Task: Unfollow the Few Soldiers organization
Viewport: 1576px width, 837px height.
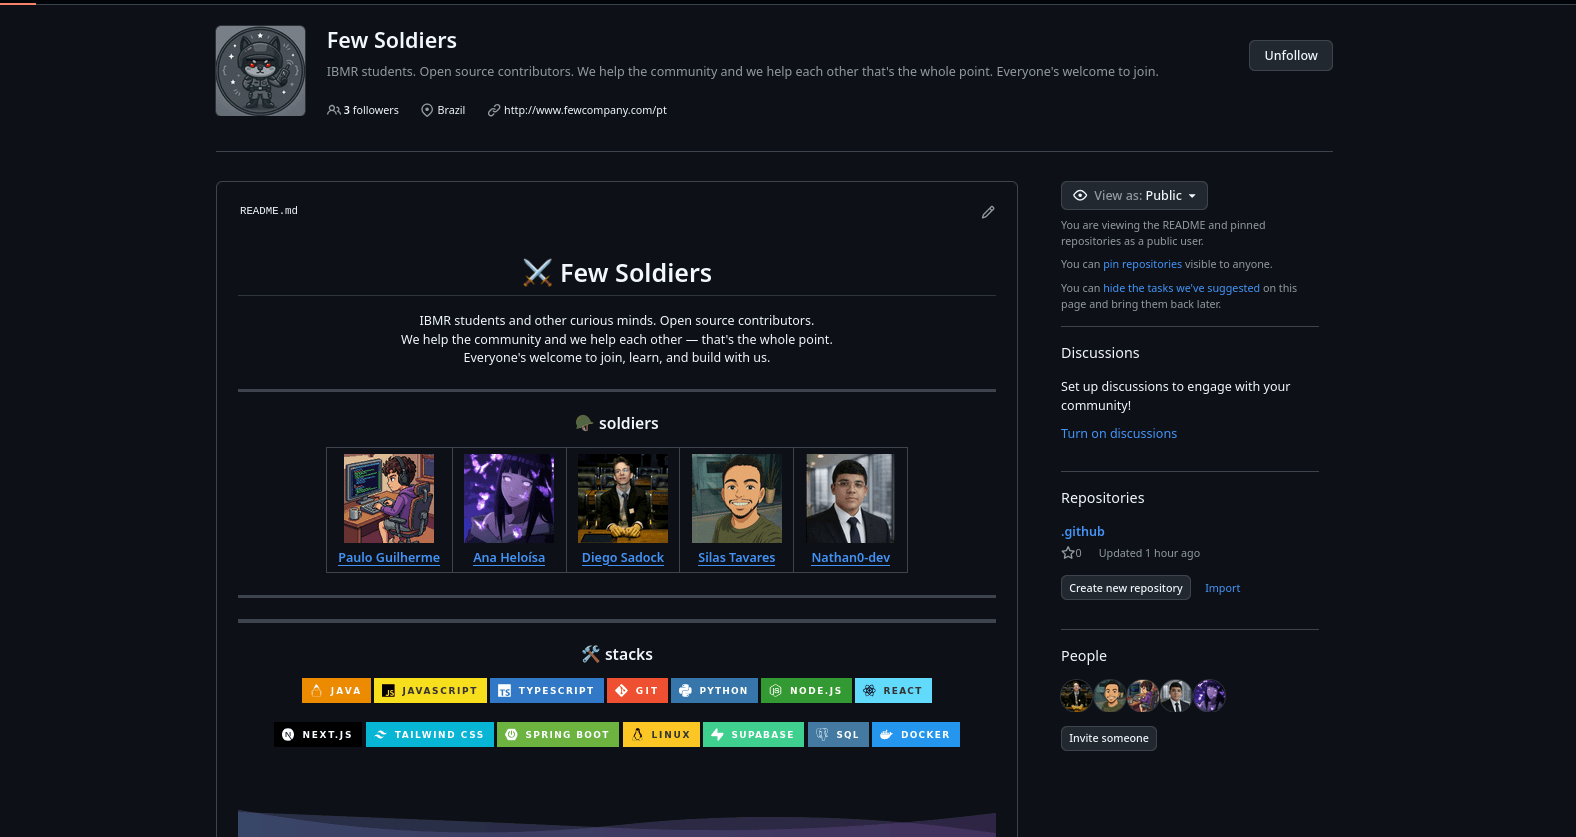Action: [x=1290, y=55]
